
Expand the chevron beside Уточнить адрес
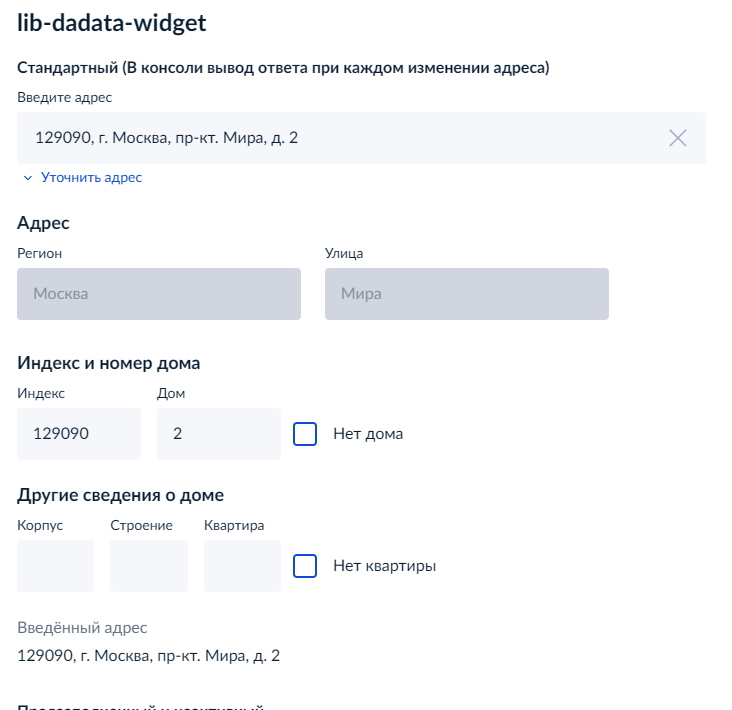(28, 178)
